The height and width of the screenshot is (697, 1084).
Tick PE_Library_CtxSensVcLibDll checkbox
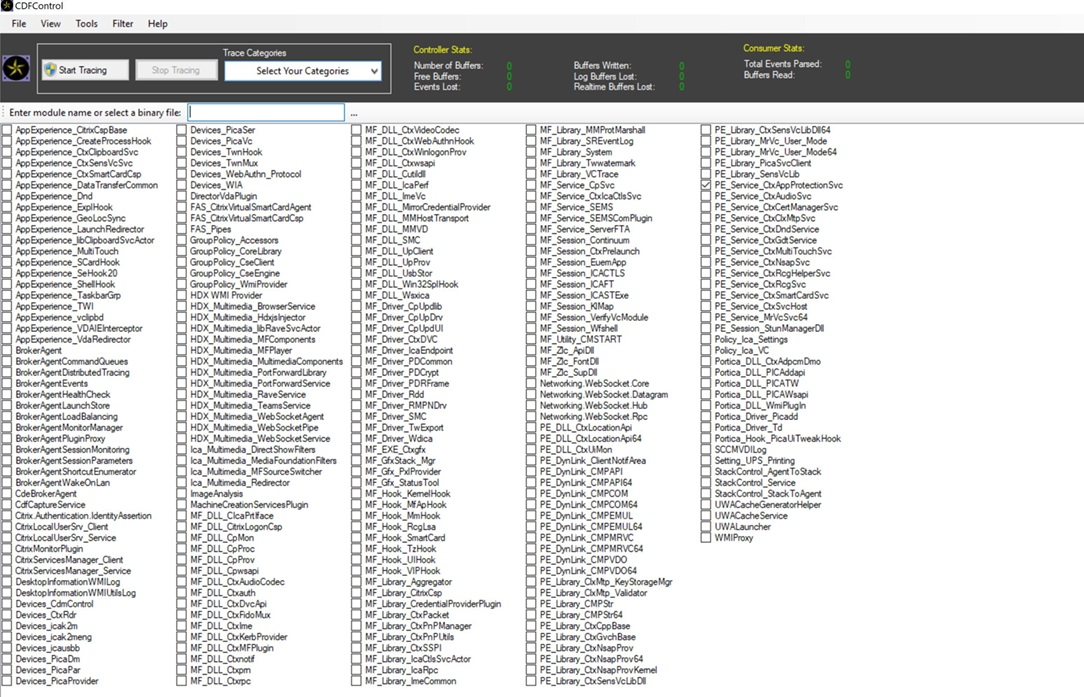point(531,681)
